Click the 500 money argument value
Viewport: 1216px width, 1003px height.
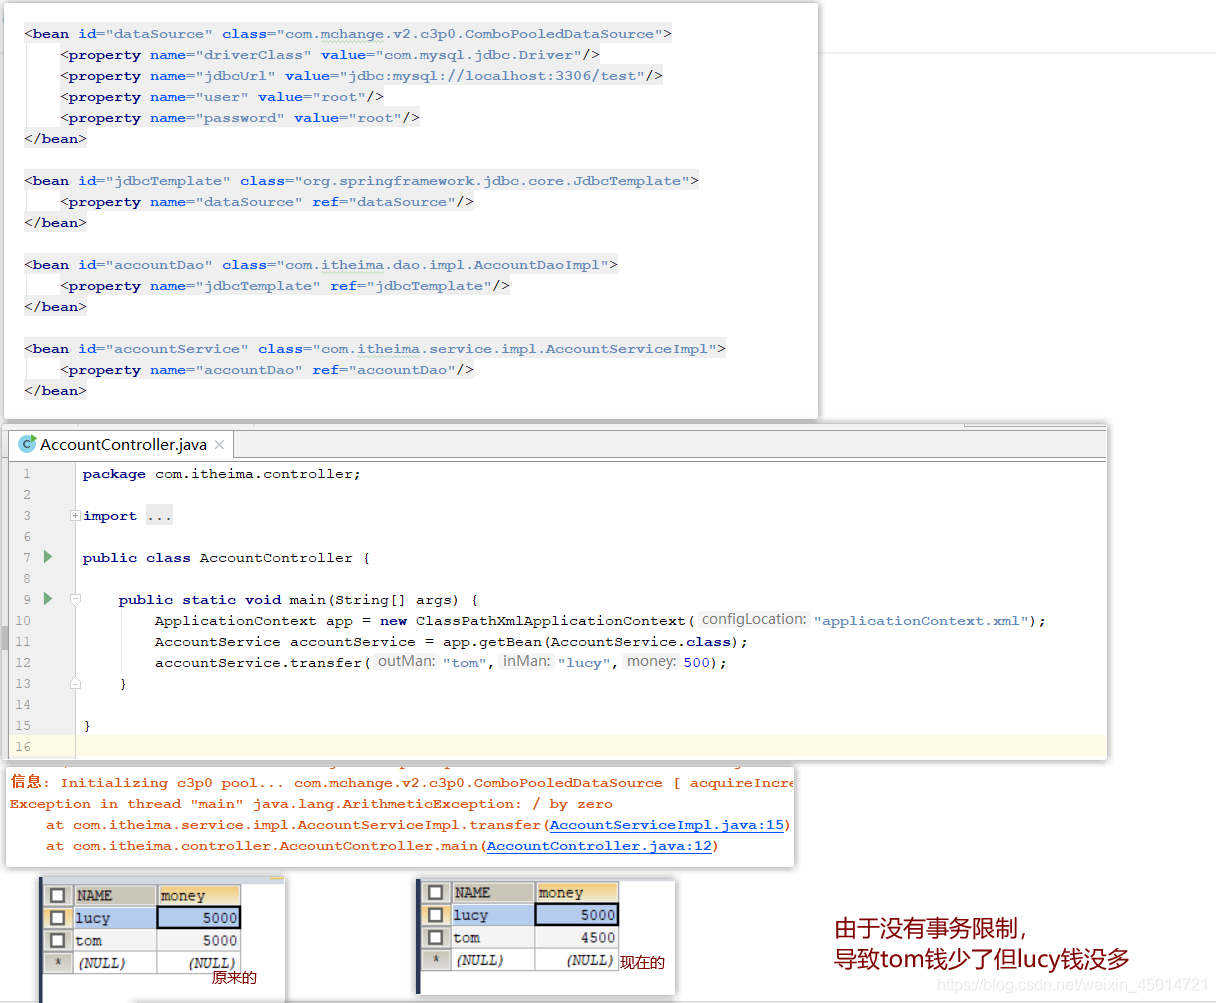(x=697, y=662)
